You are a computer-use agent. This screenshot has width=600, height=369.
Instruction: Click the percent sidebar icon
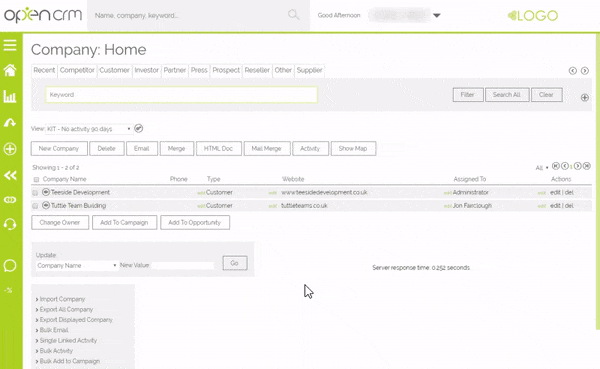tap(9, 290)
